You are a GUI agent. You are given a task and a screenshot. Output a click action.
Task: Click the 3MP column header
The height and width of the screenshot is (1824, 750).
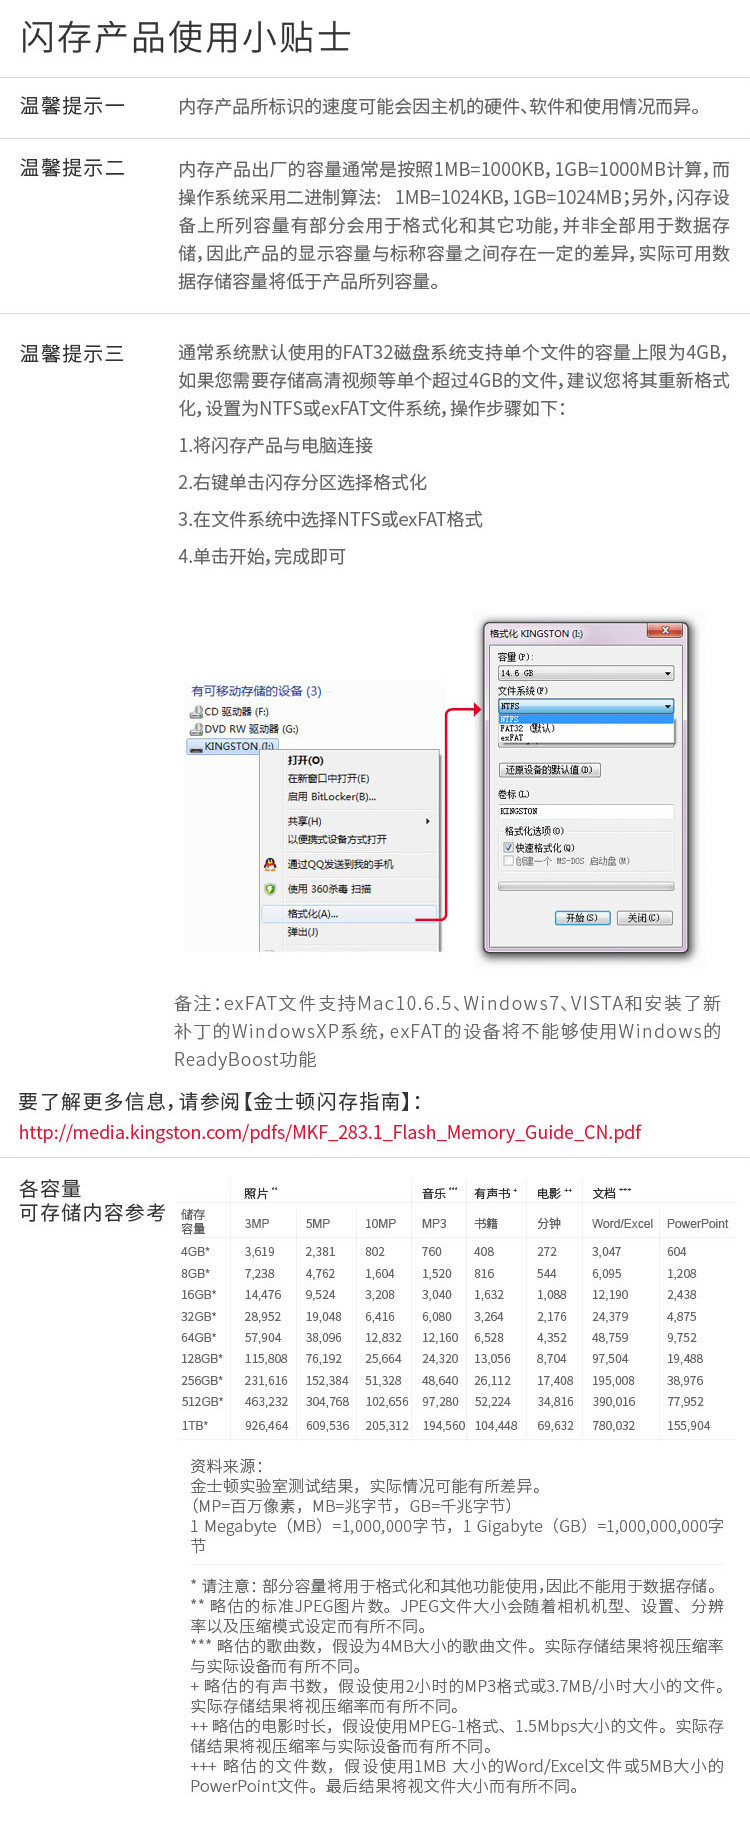257,1224
